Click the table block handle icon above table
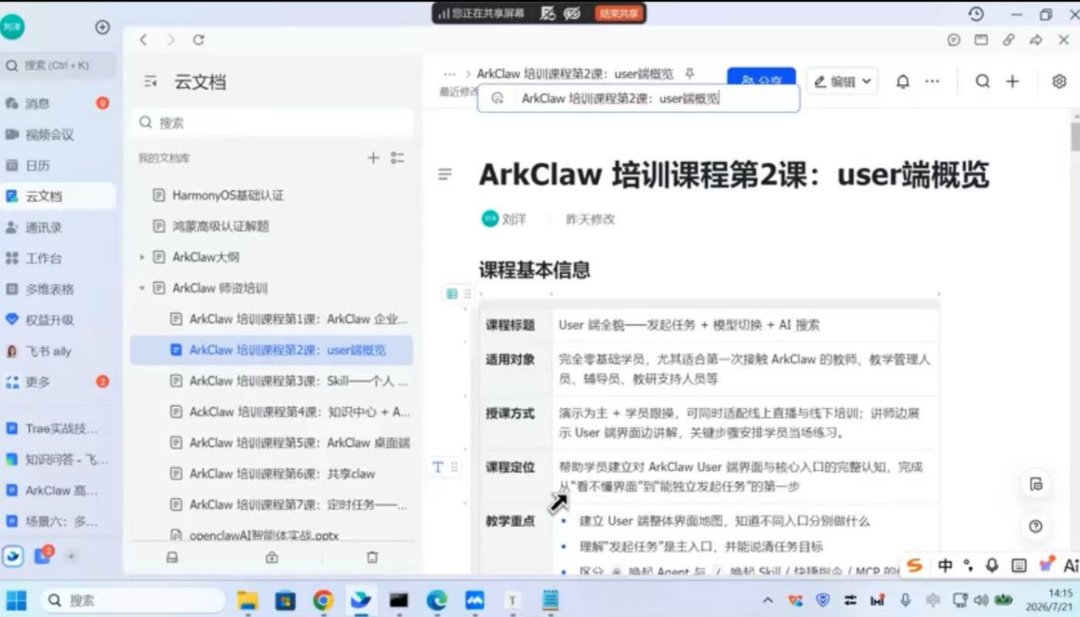The image size is (1080, 617). tap(452, 294)
